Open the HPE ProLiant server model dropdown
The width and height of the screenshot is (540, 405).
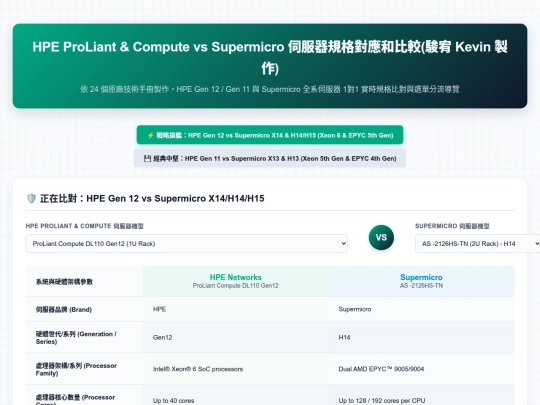(186, 243)
